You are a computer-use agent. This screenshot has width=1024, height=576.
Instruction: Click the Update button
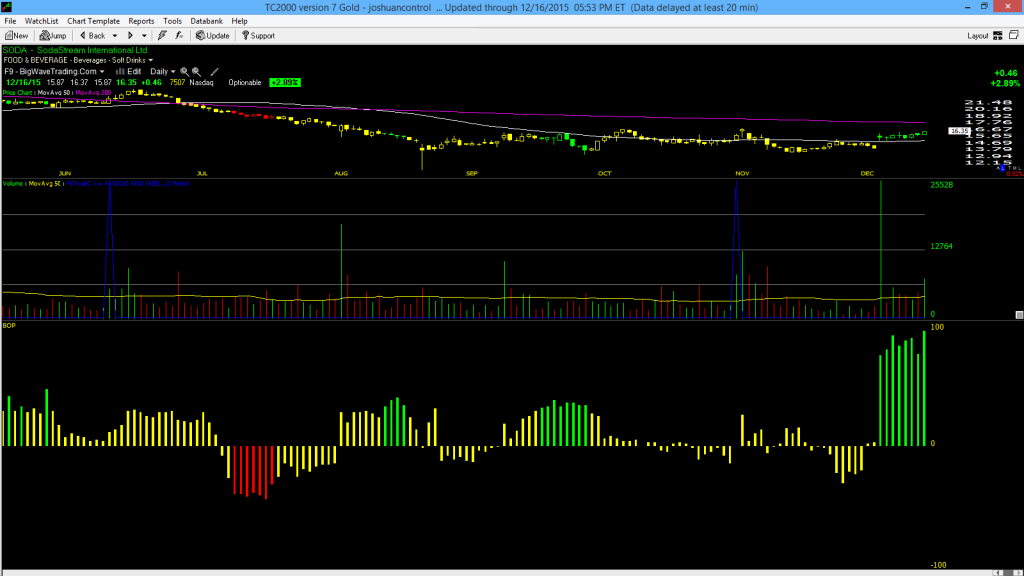pyautogui.click(x=213, y=35)
